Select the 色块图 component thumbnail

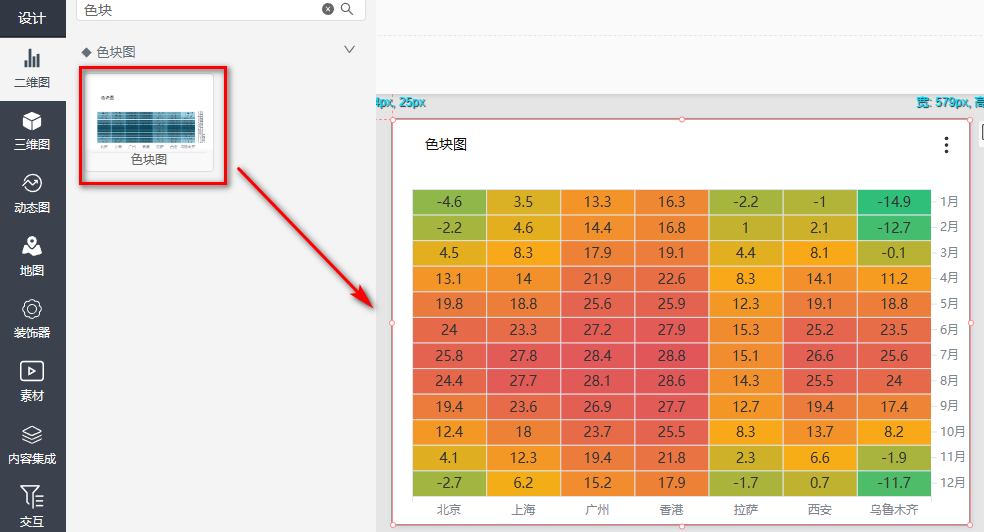click(149, 122)
